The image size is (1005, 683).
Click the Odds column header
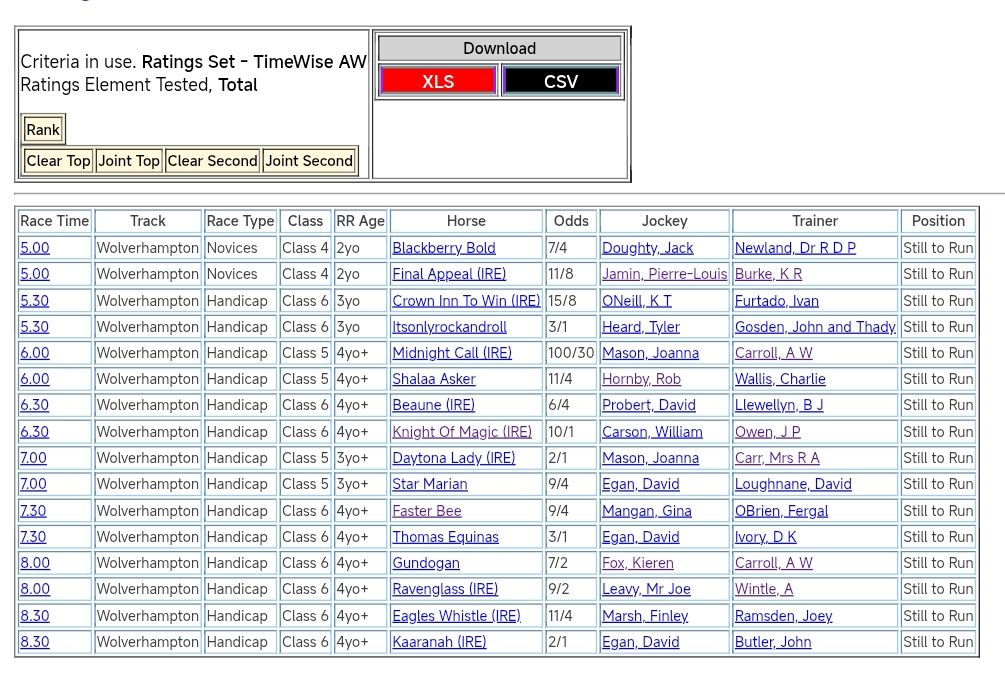(x=571, y=221)
